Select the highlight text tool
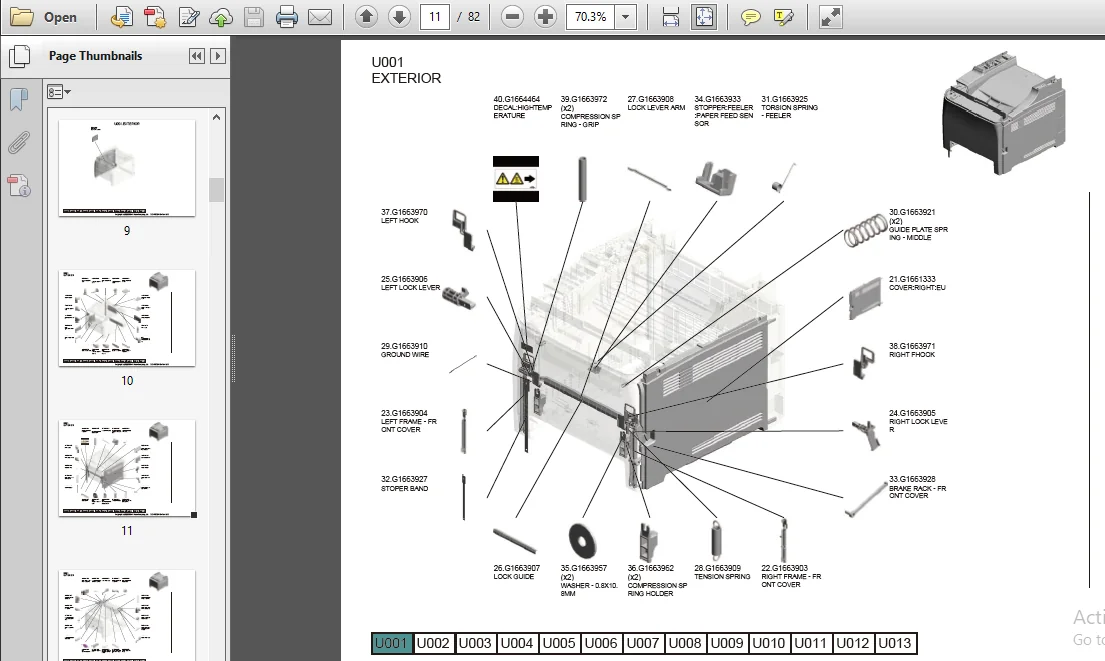The height and width of the screenshot is (661, 1105). coord(784,17)
